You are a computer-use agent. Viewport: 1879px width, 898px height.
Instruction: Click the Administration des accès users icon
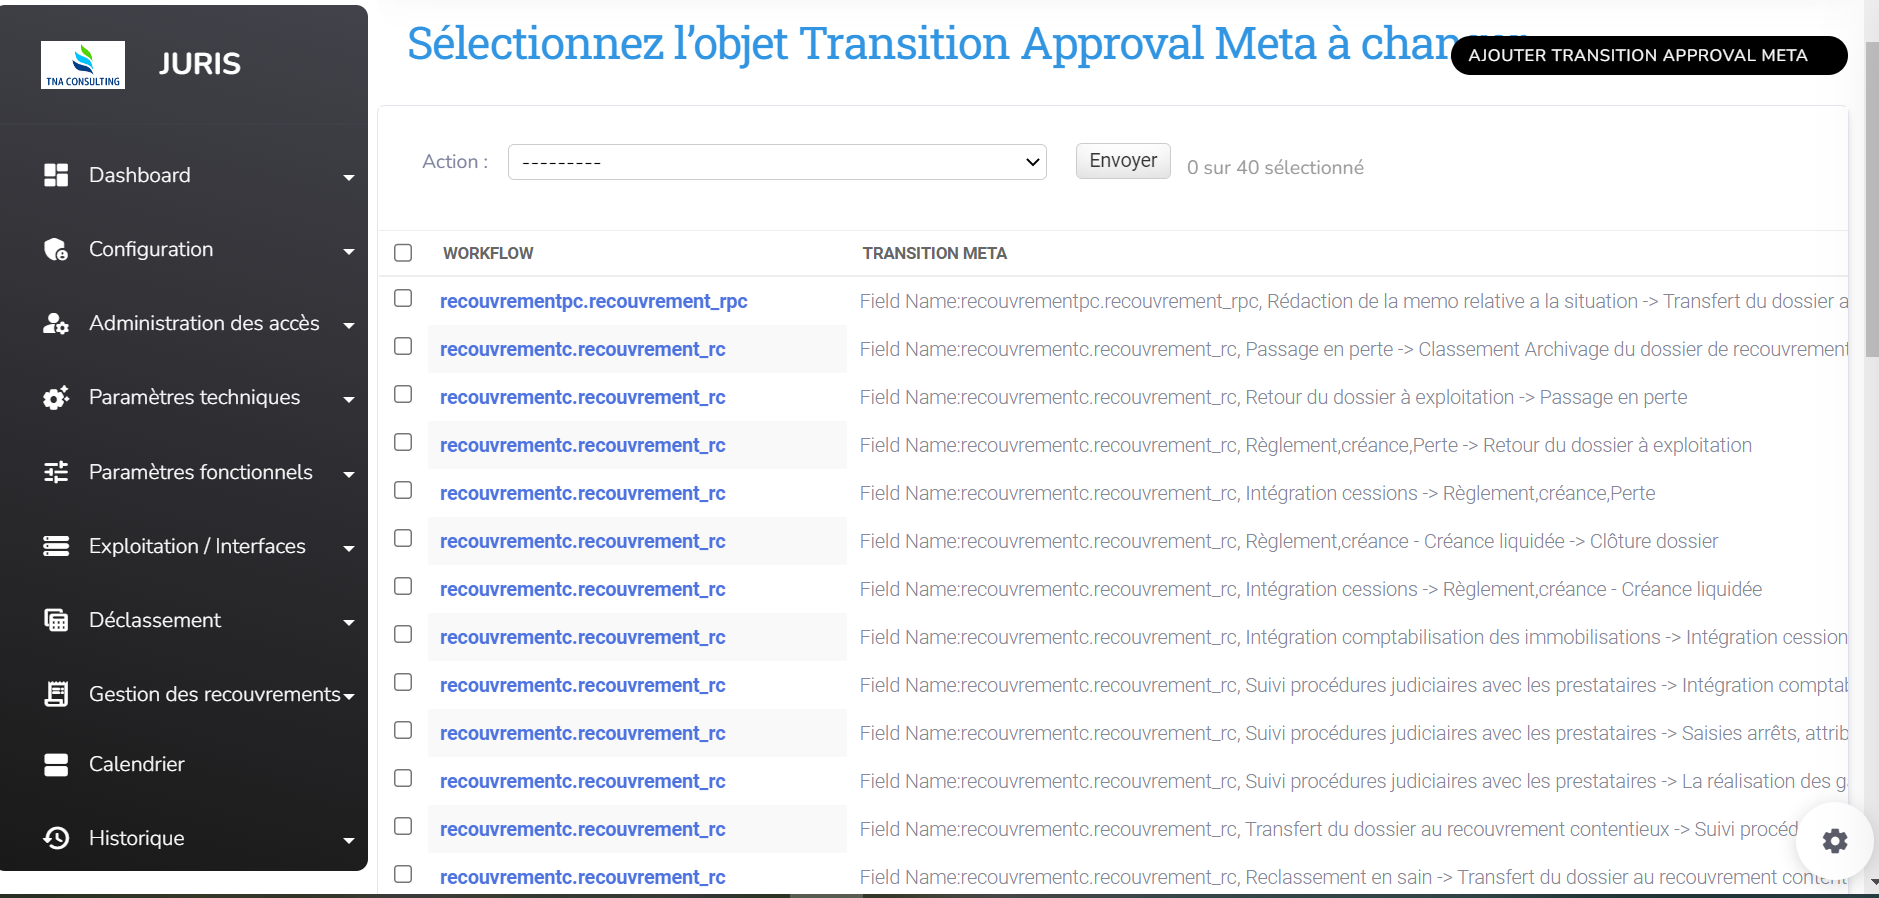click(x=56, y=323)
